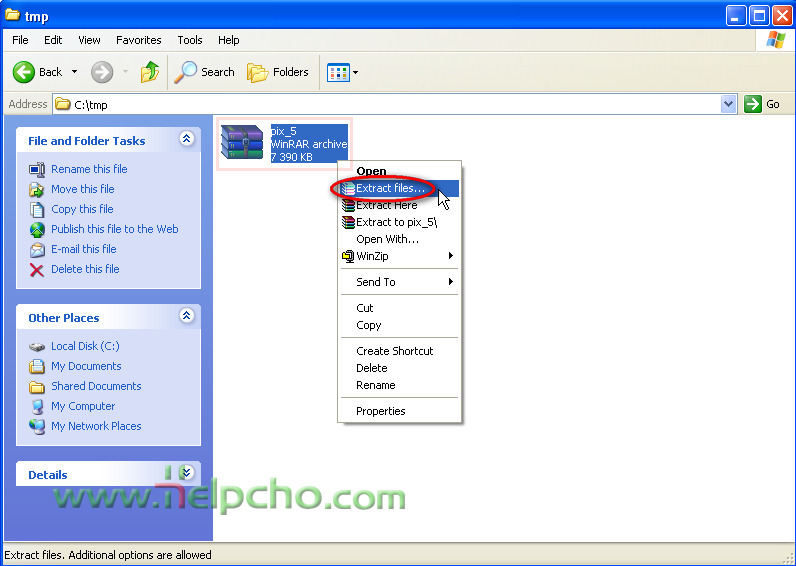Click the Shared Documents folder icon
Image resolution: width=796 pixels, height=566 pixels.
[37, 387]
